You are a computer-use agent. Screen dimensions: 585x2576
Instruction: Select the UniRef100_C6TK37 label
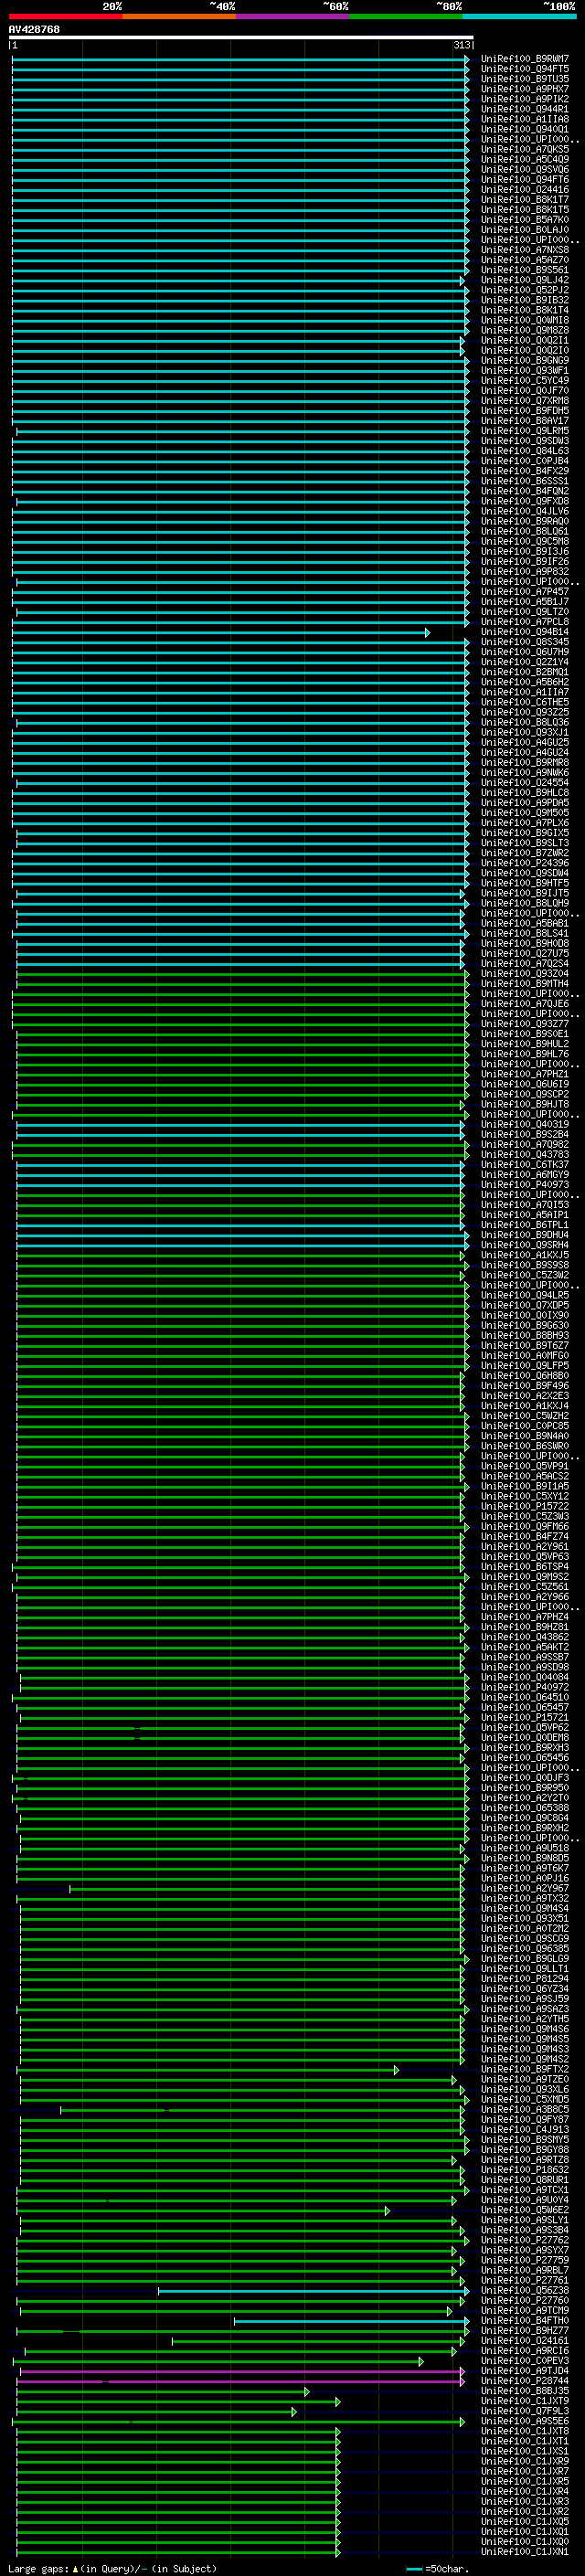525,1164
